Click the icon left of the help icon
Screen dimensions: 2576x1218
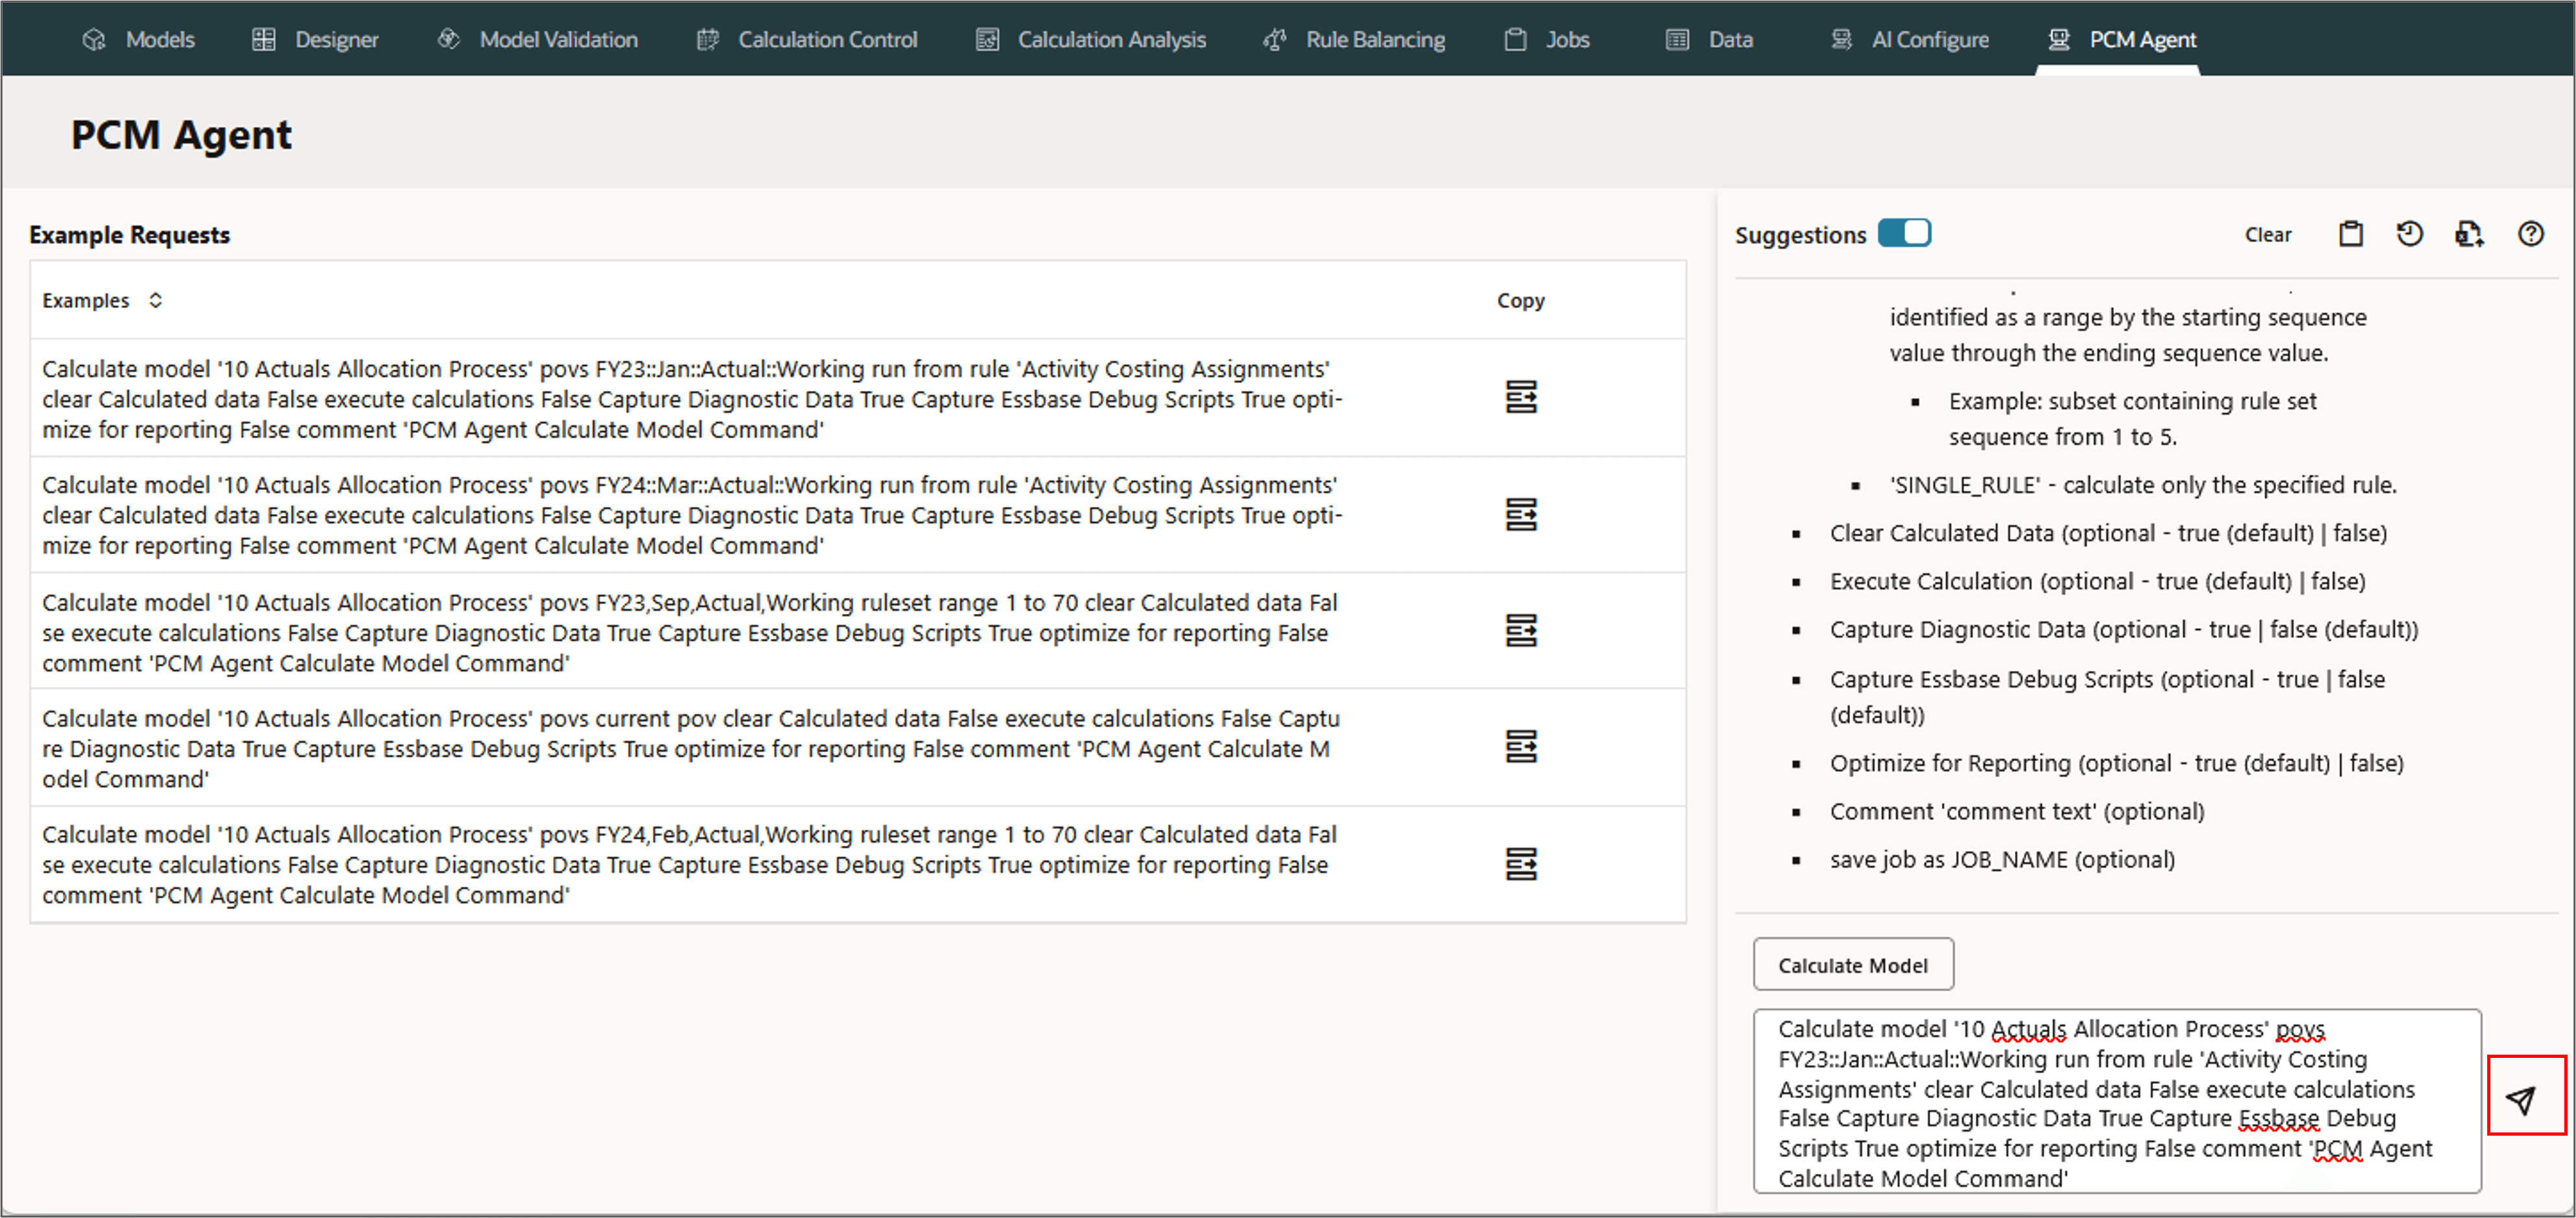tap(2468, 234)
